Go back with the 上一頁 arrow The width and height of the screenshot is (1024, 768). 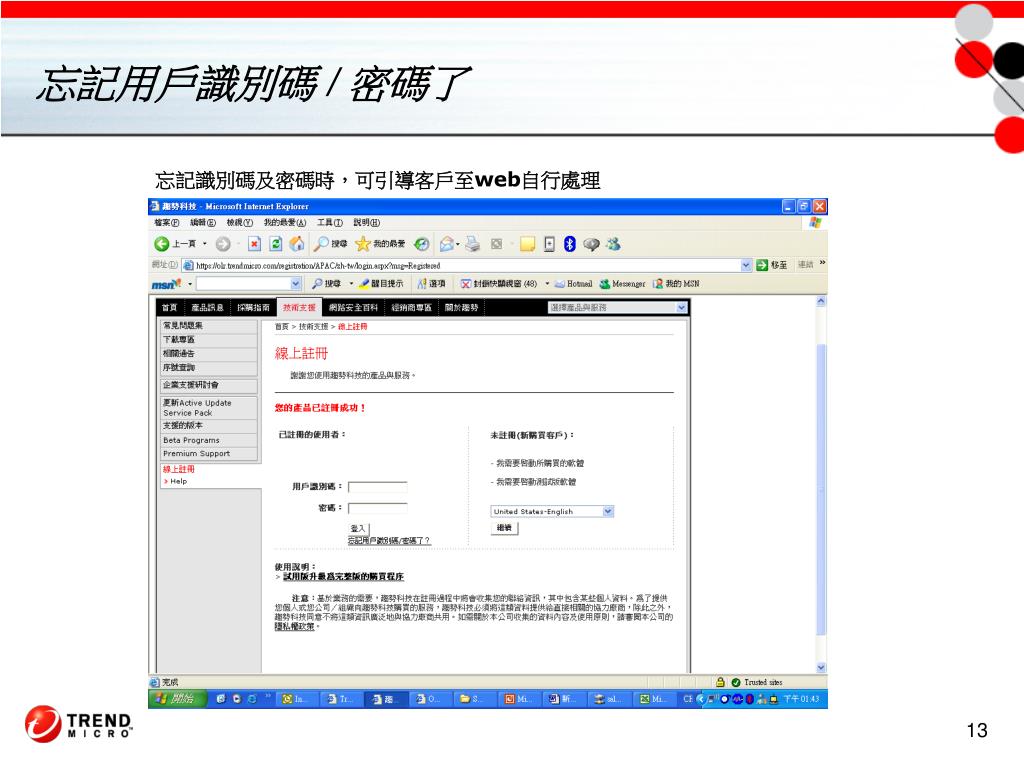(175, 244)
